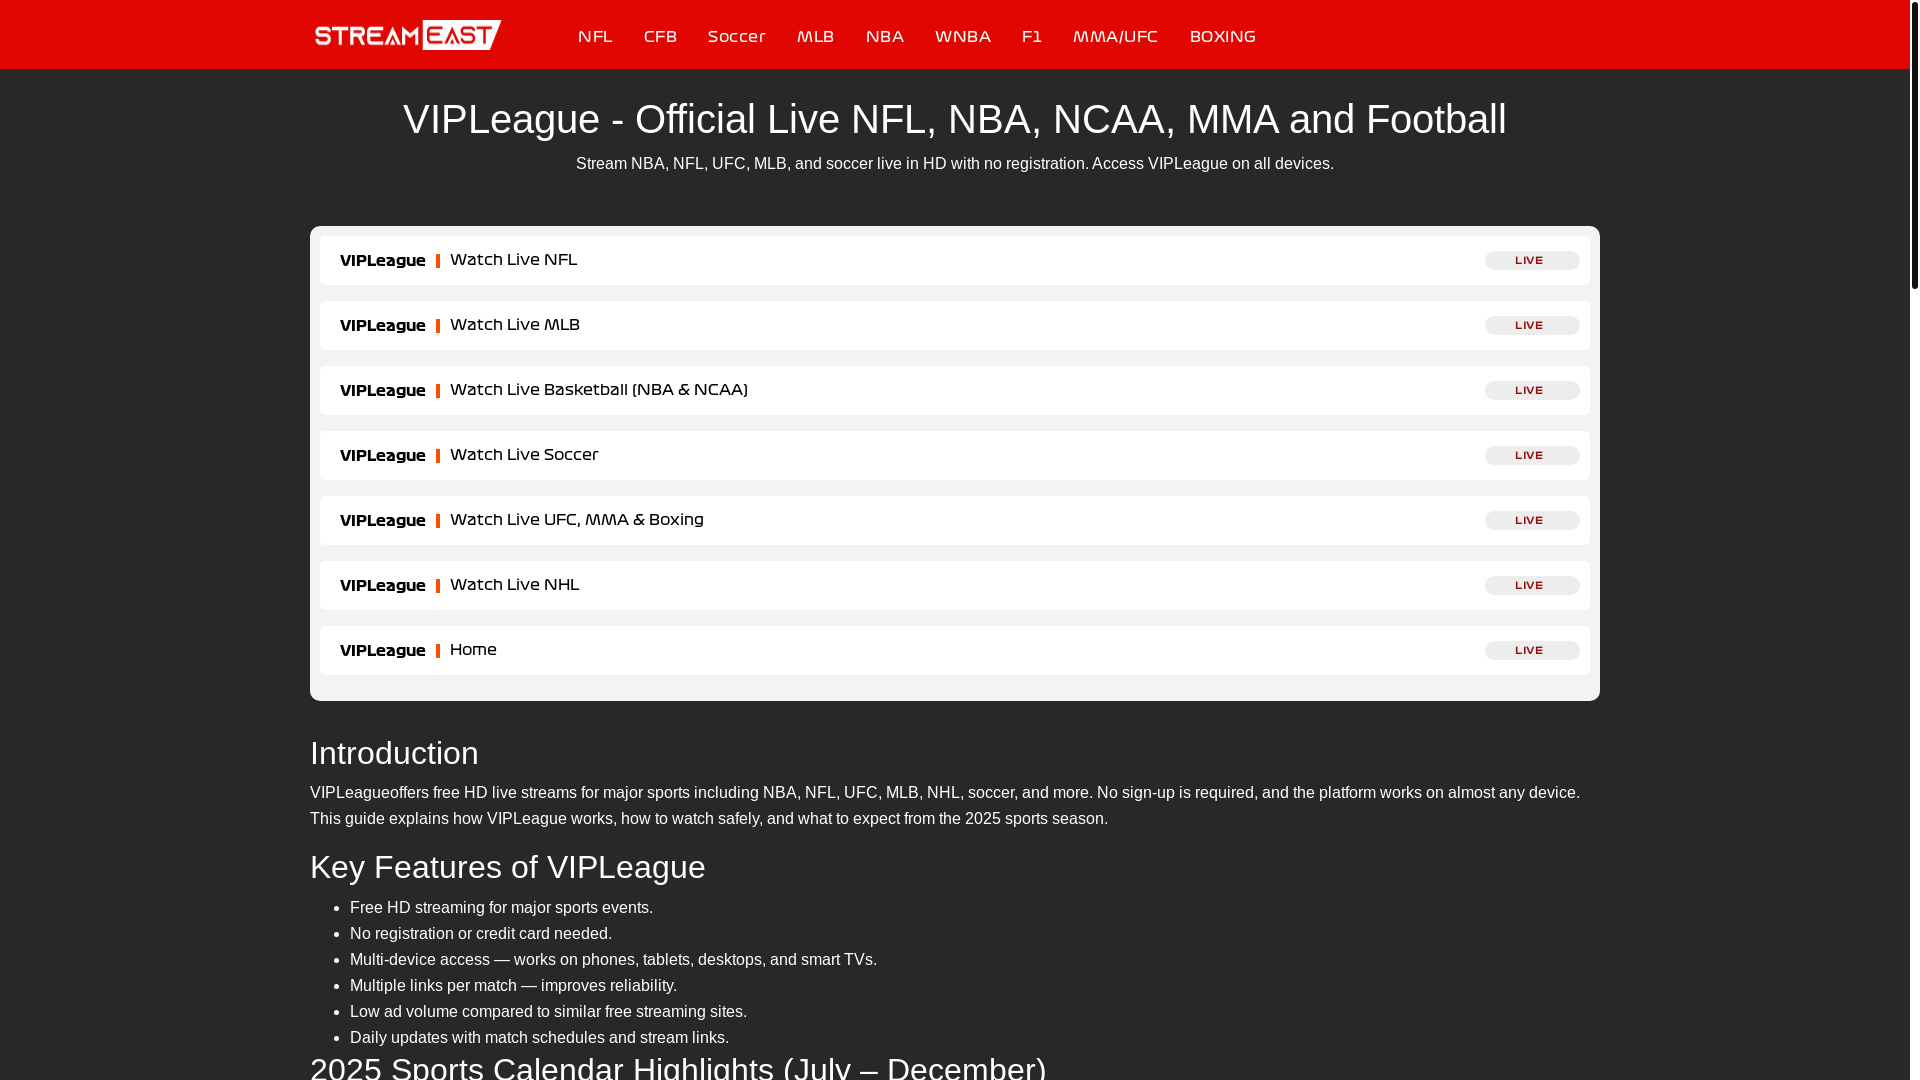Click LIVE badge in NFL row
1920x1080 pixels.
coord(1532,260)
